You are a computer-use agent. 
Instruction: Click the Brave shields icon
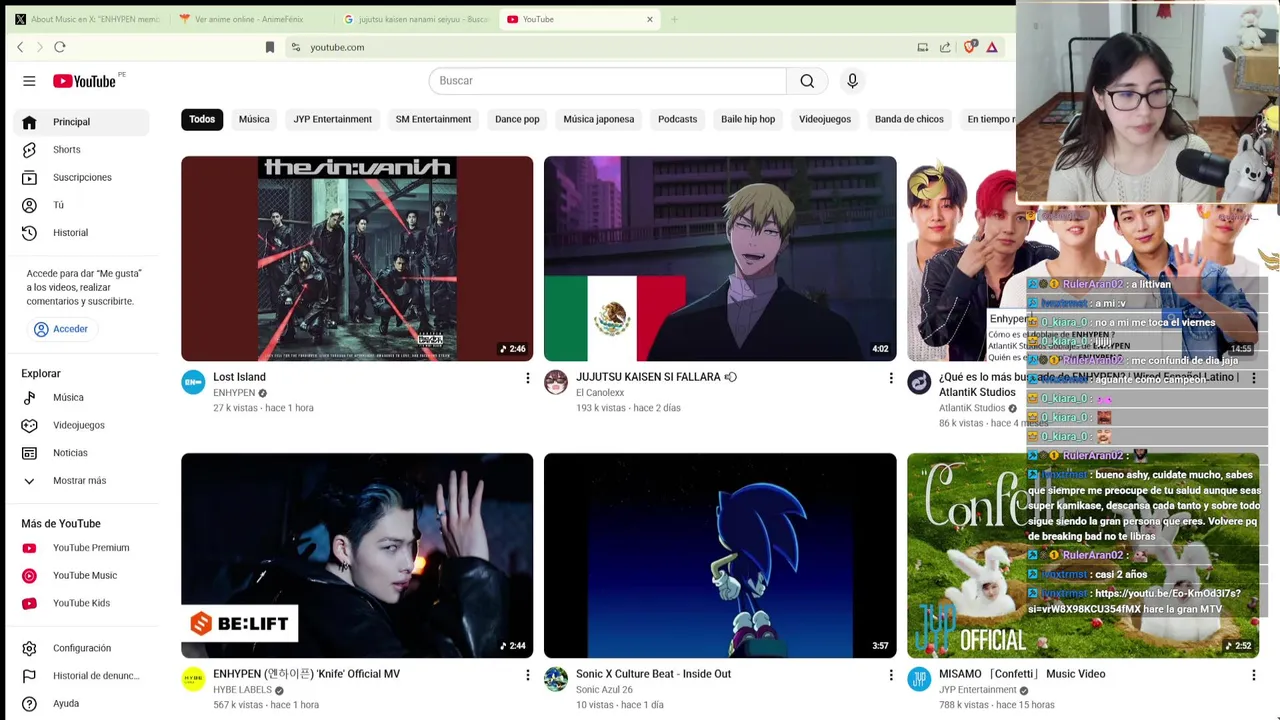969,47
